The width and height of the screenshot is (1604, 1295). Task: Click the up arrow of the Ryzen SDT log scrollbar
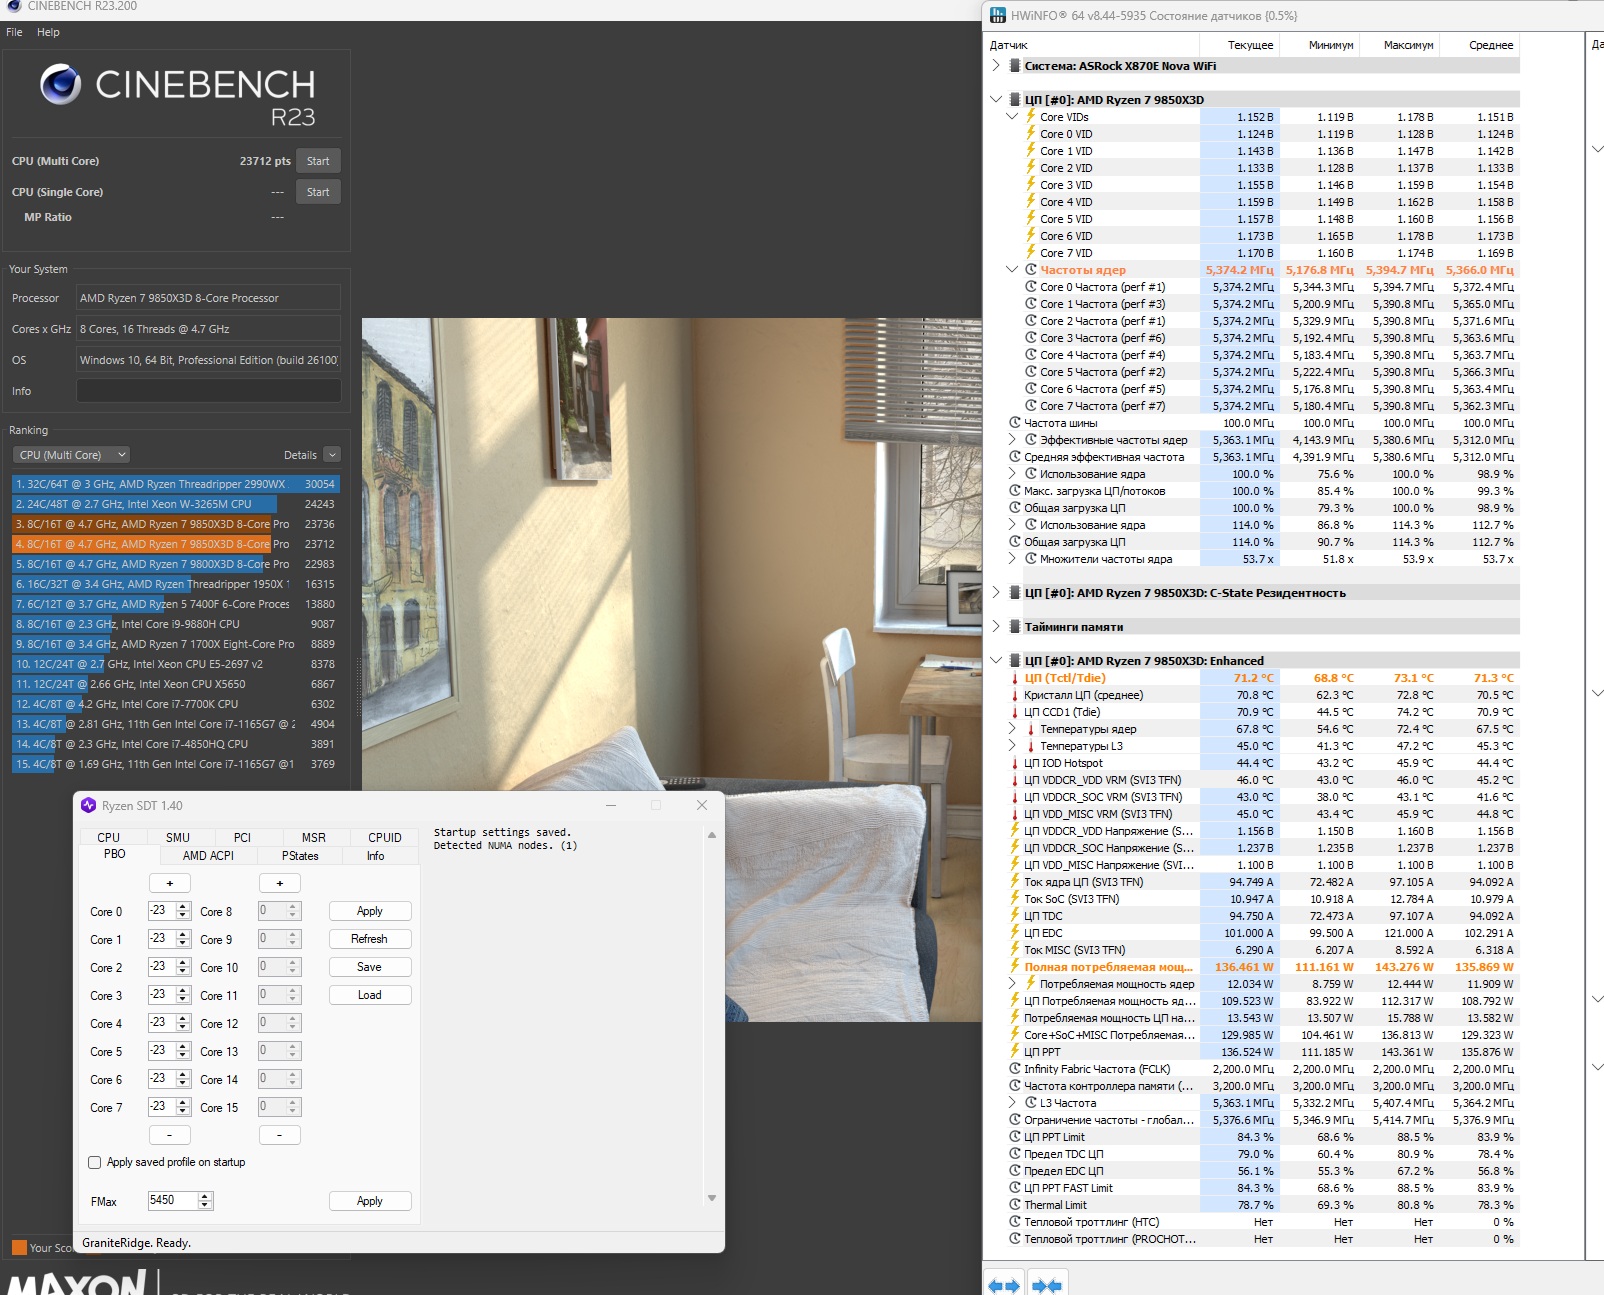712,835
